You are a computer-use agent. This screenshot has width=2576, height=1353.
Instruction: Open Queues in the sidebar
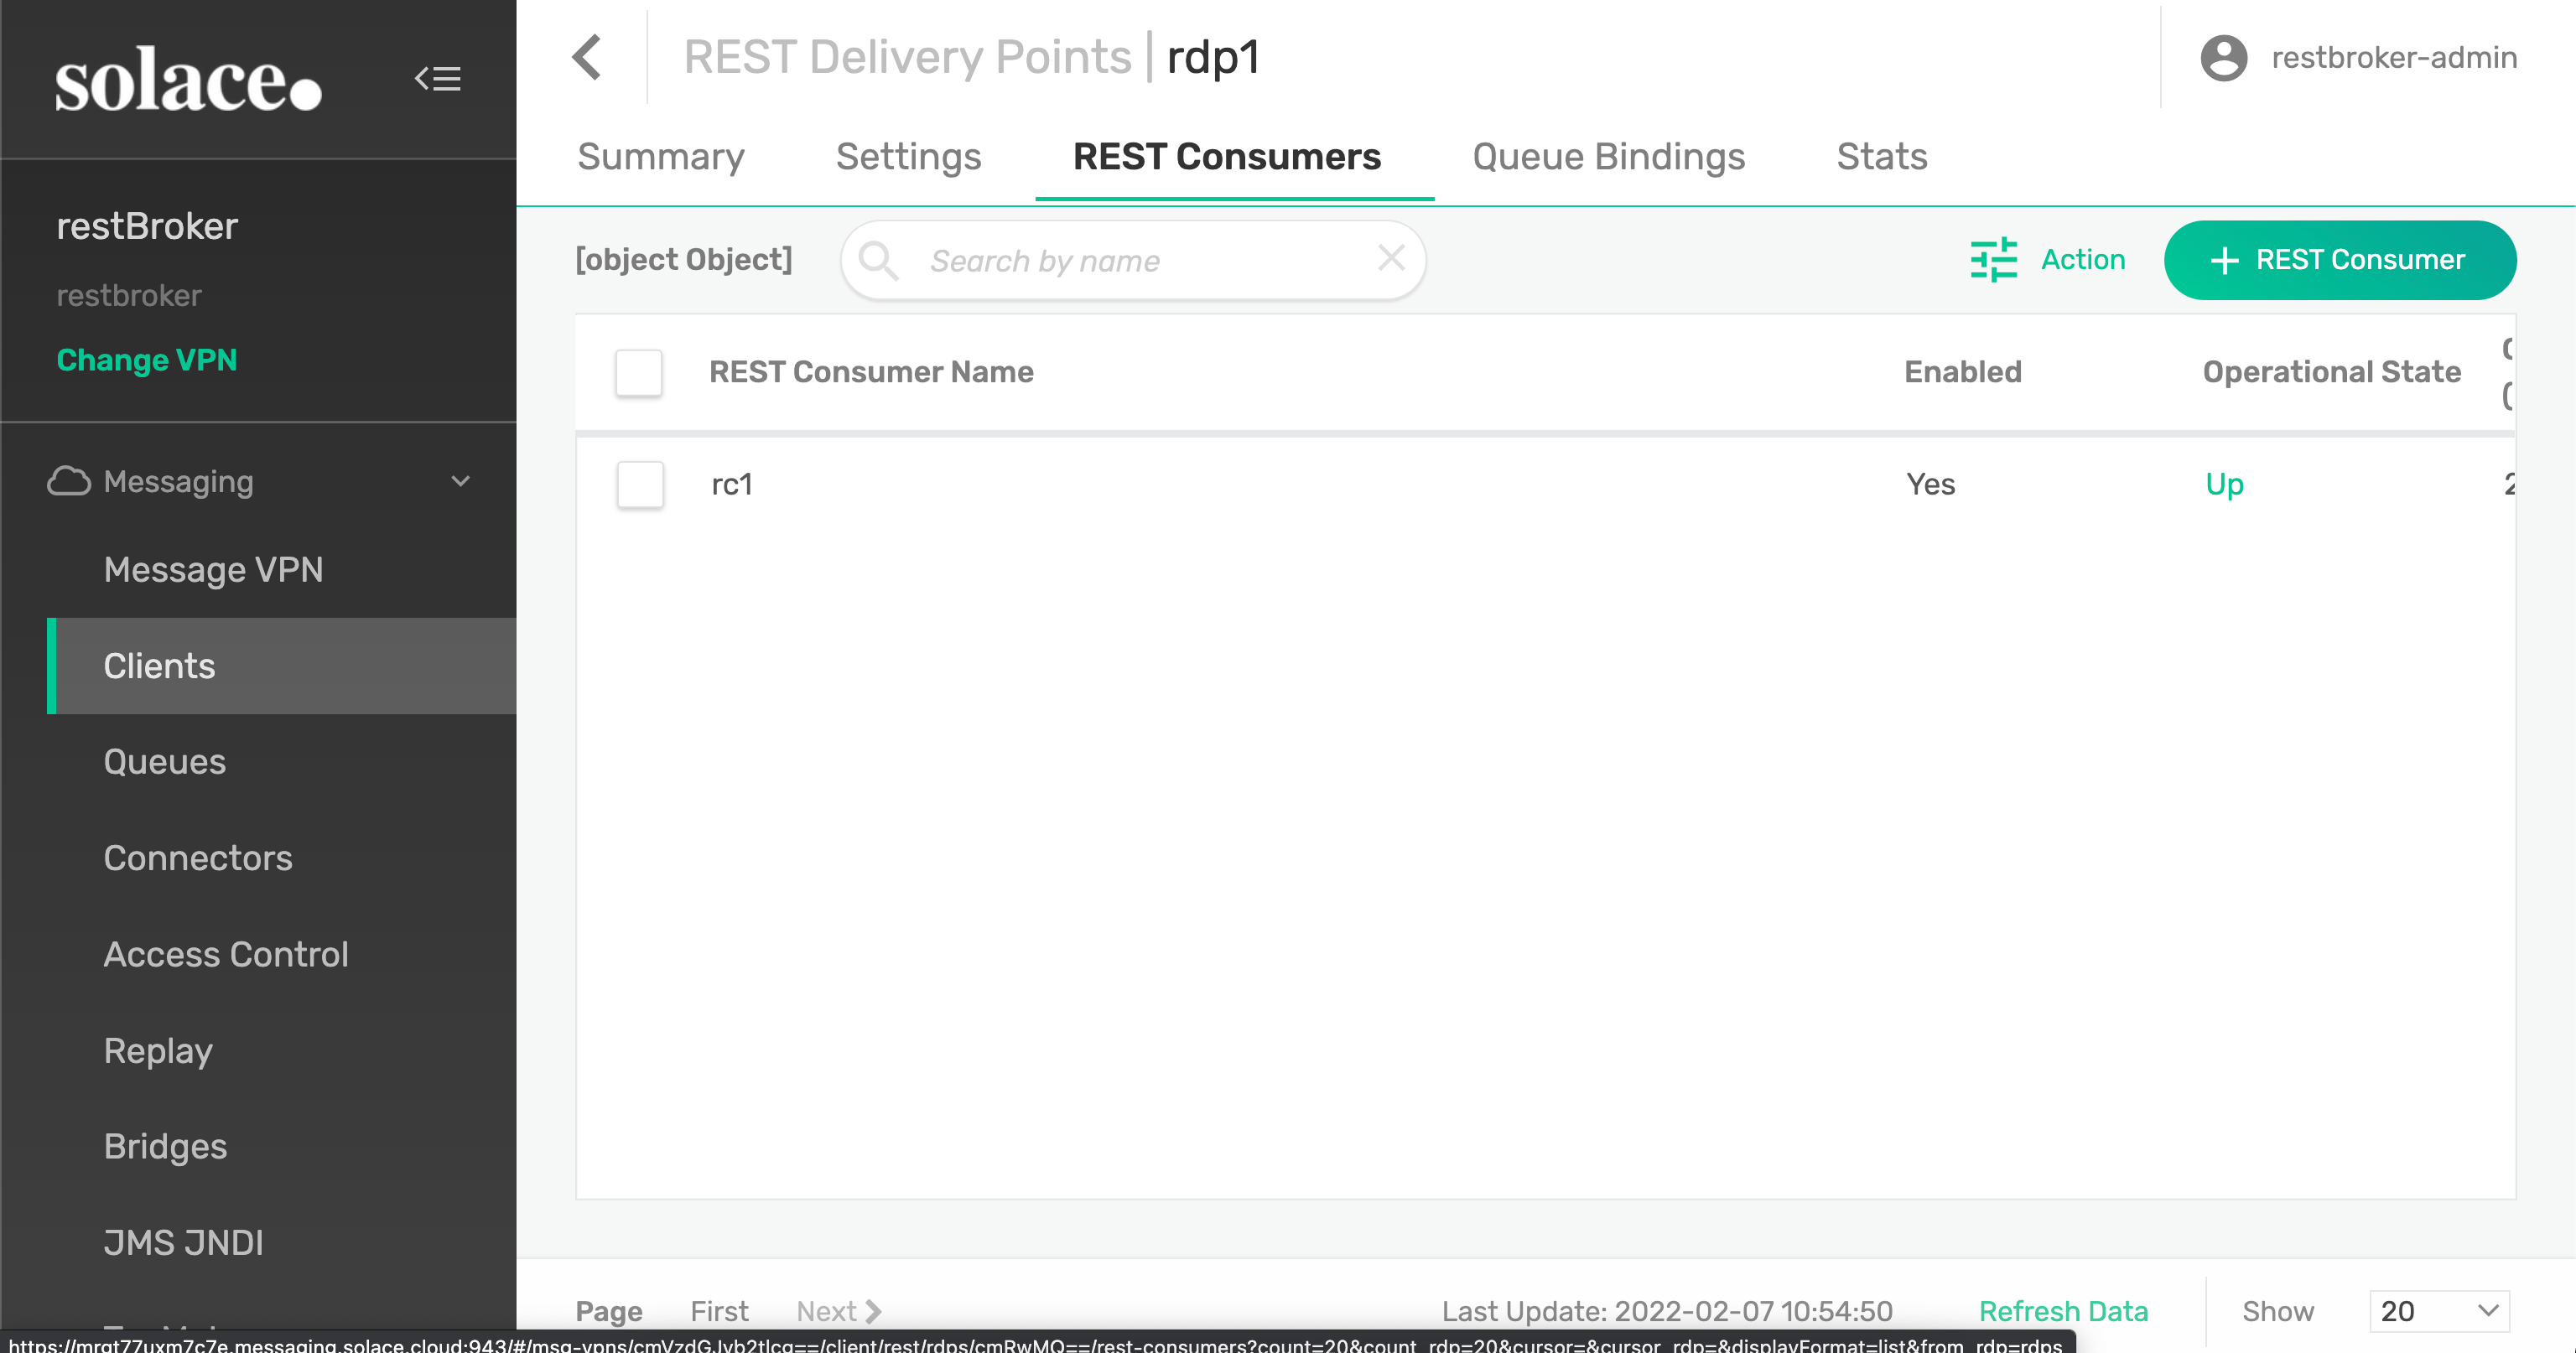pyautogui.click(x=165, y=762)
